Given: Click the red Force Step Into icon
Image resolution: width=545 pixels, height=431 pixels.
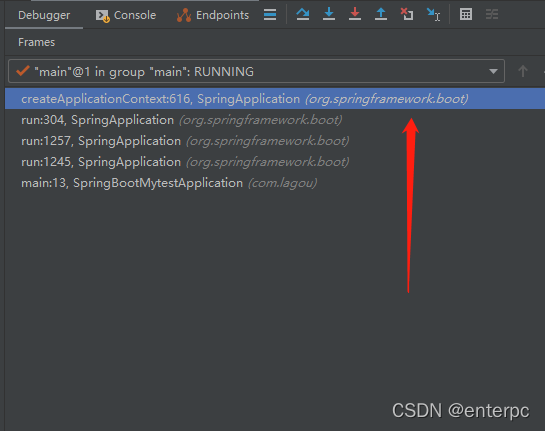Looking at the screenshot, I should click(355, 14).
